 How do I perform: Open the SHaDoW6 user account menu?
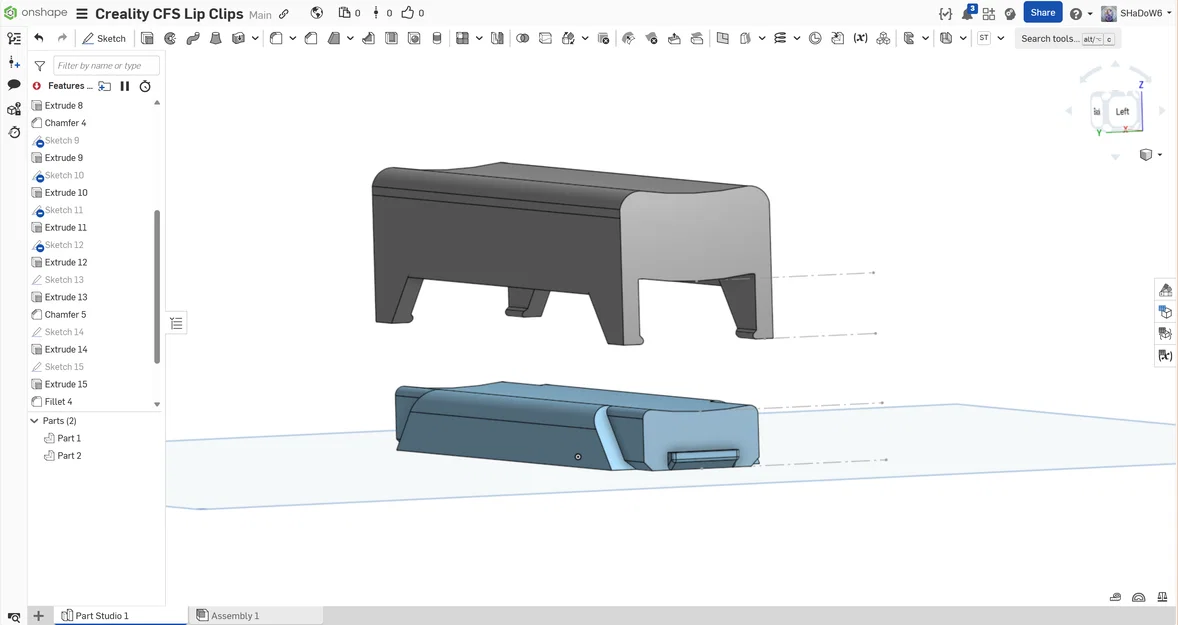1137,14
